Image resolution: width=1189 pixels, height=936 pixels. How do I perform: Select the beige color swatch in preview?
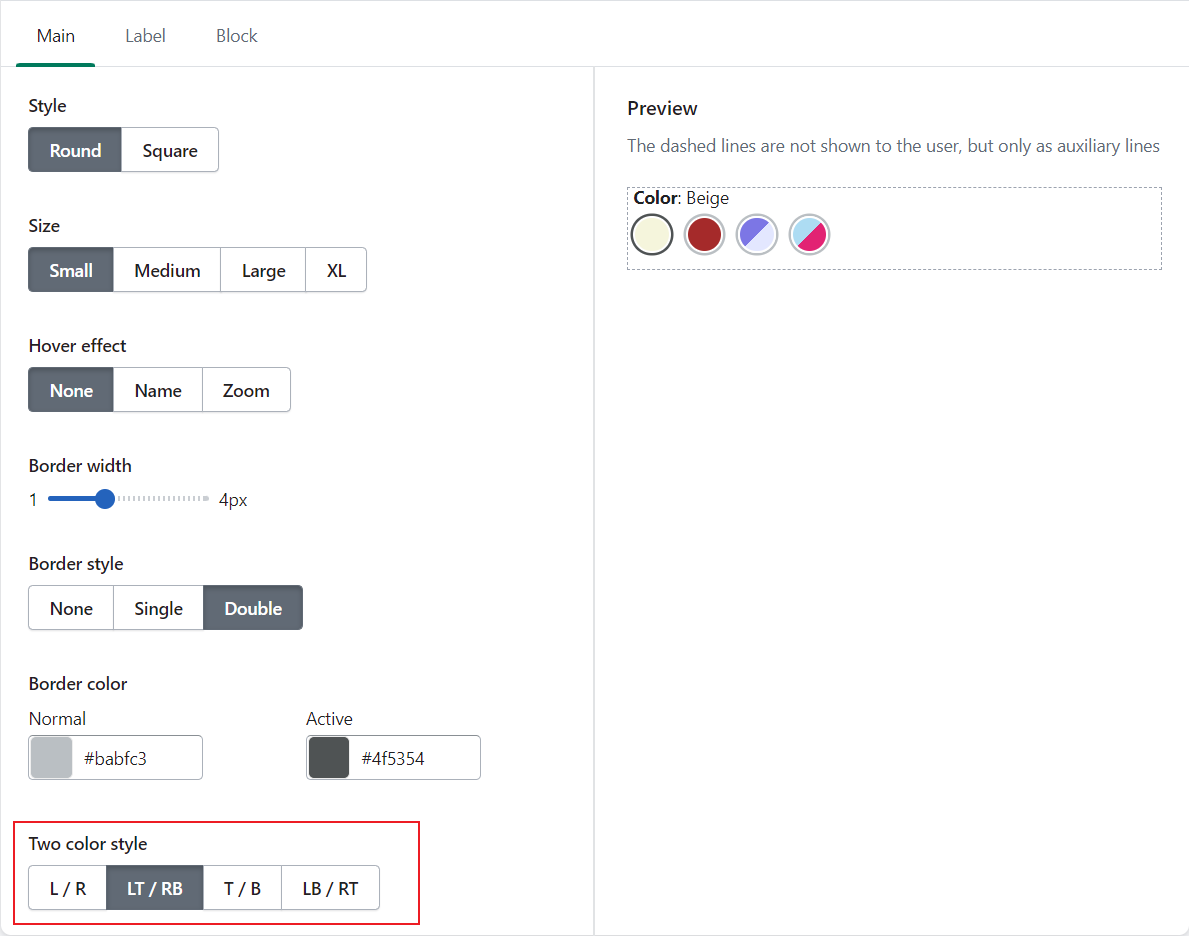tap(652, 235)
